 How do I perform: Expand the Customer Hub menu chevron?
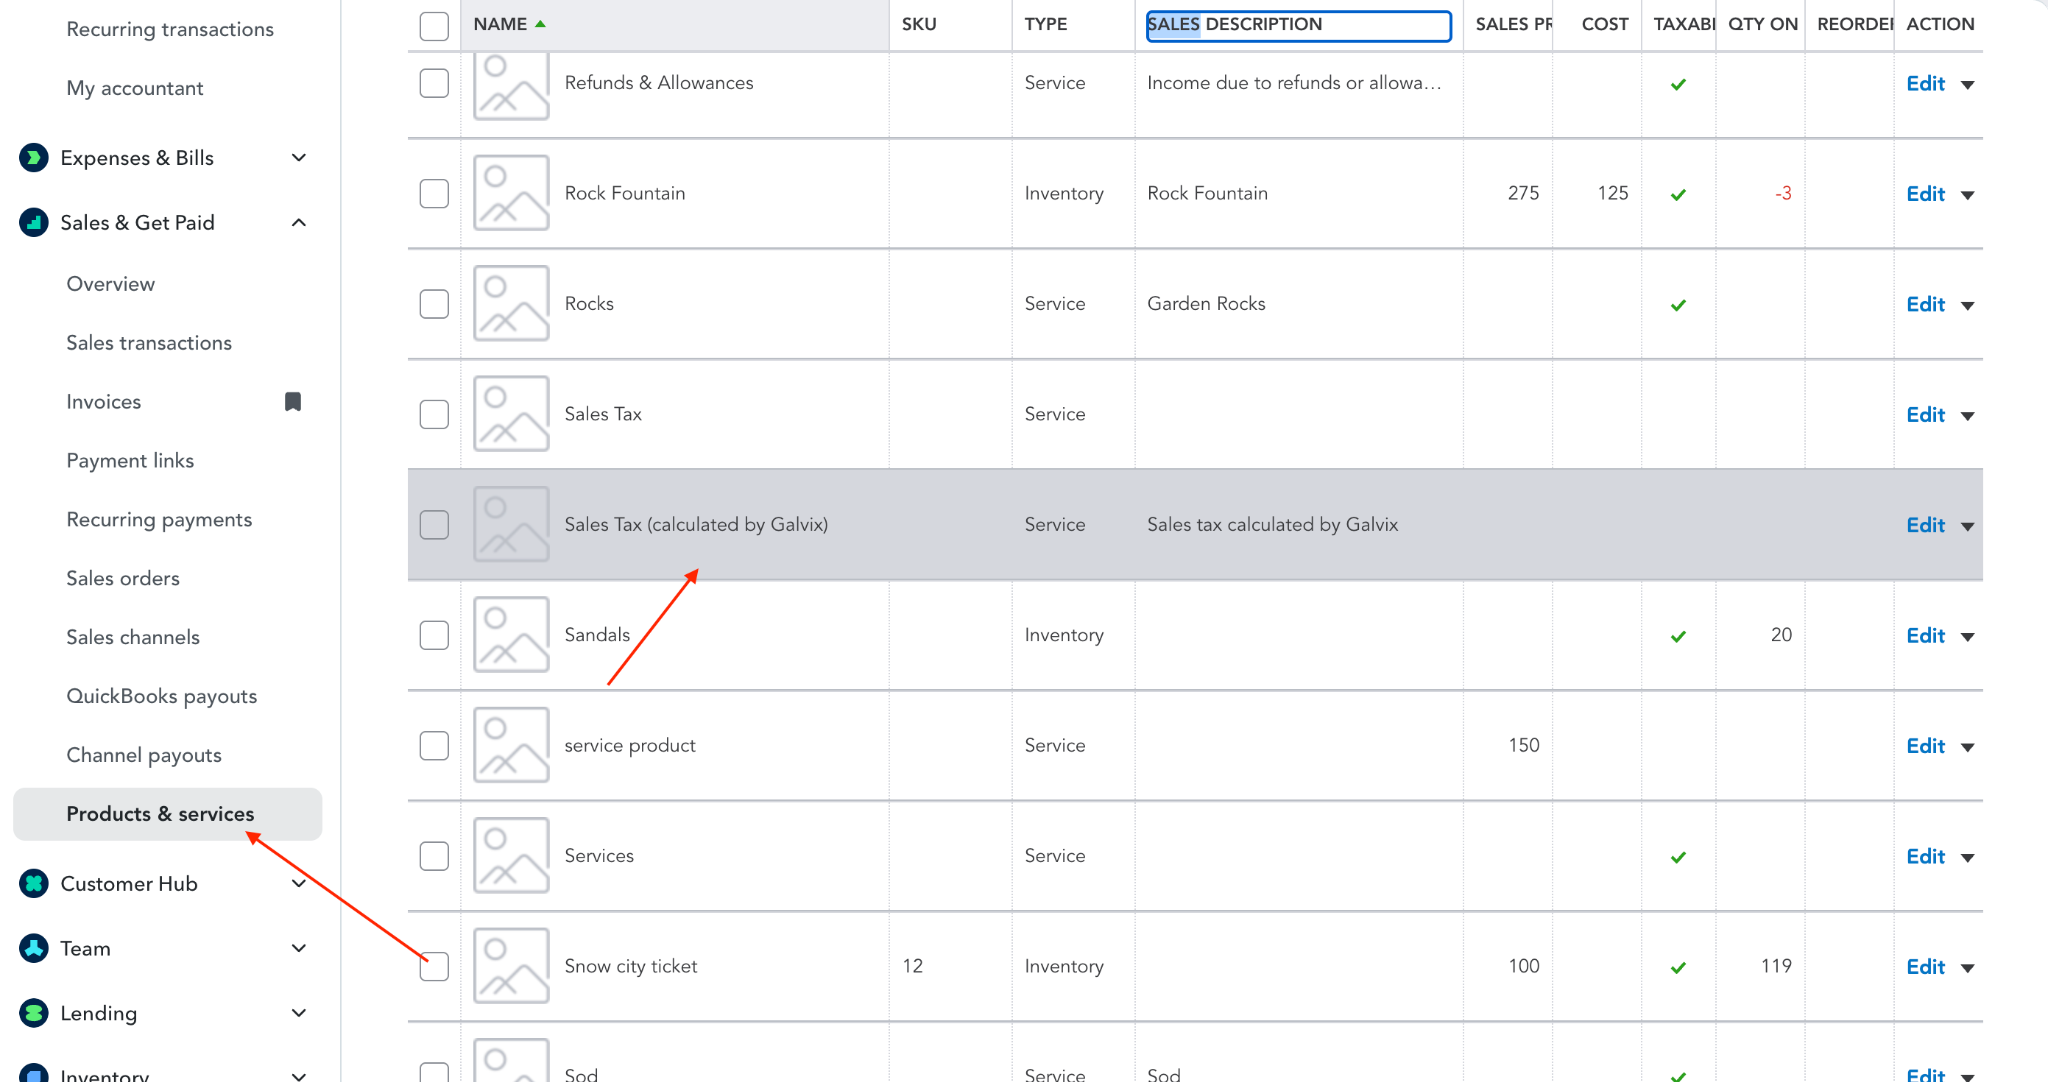(x=298, y=884)
